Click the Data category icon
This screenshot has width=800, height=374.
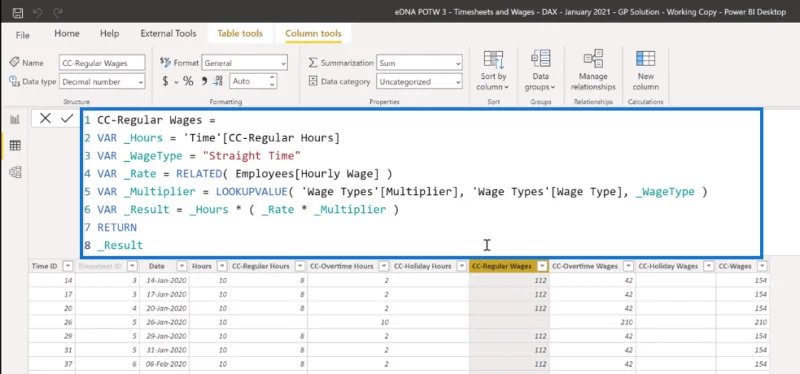pyautogui.click(x=313, y=81)
